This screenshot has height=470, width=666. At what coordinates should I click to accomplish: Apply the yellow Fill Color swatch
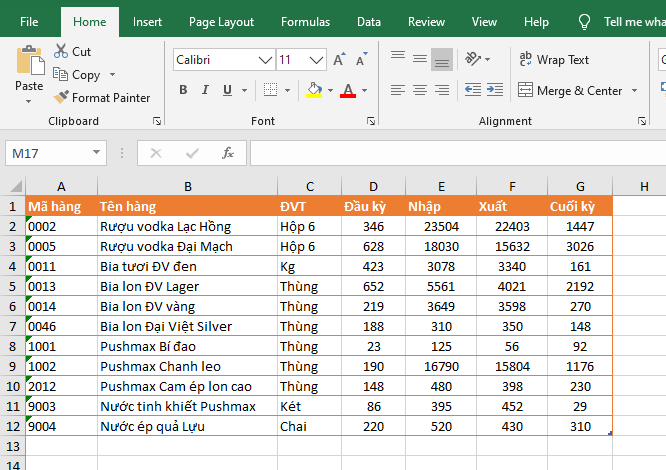314,90
